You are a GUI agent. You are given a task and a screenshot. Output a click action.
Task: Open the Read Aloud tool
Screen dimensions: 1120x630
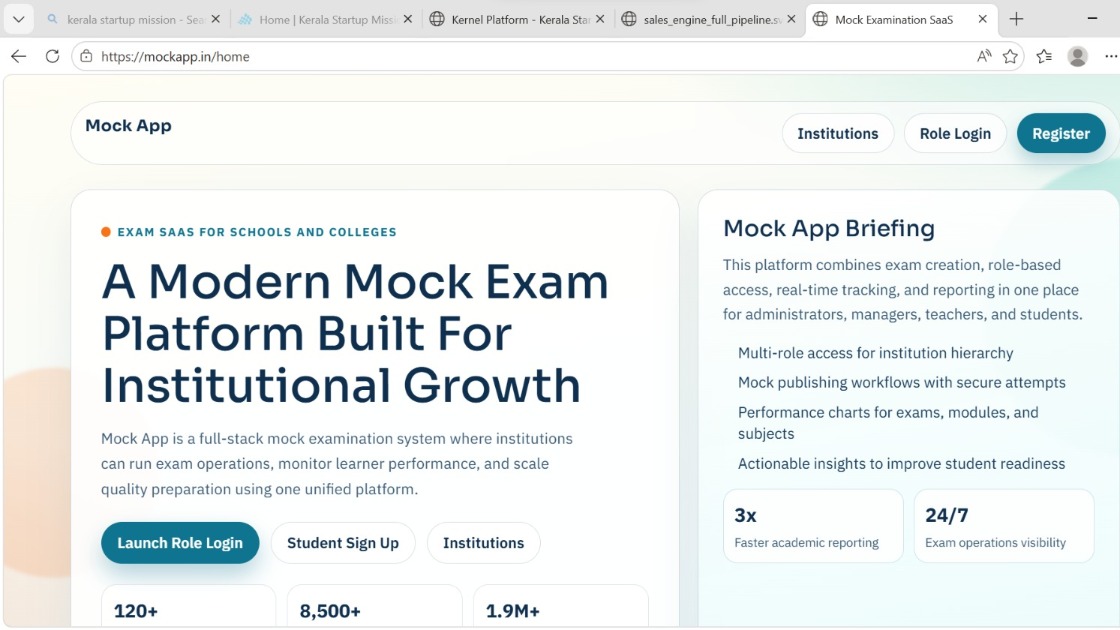tap(984, 57)
